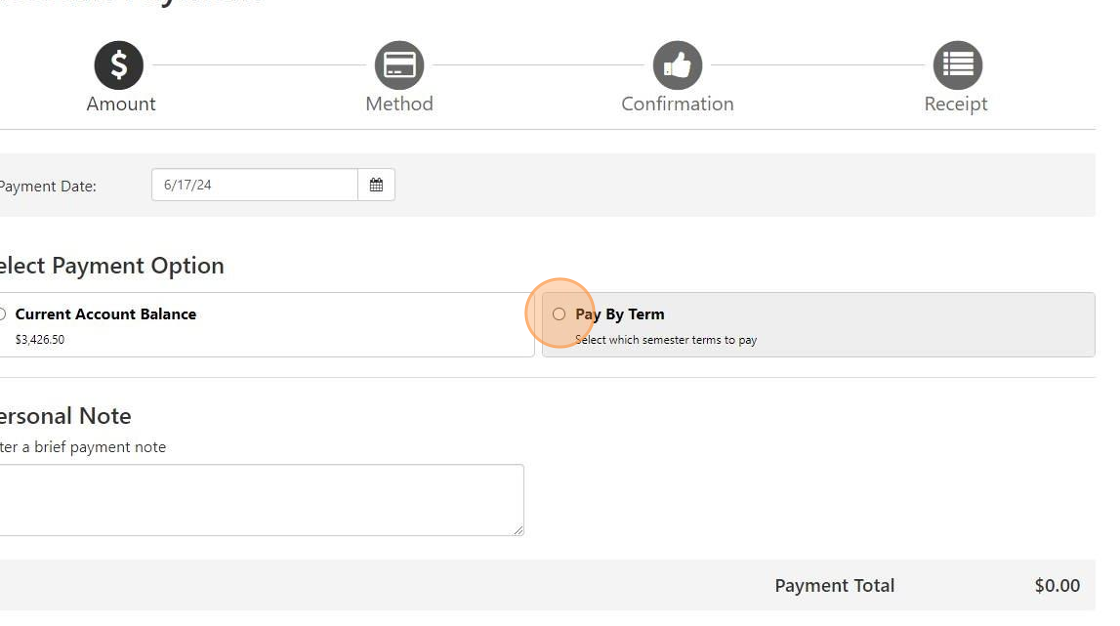Click the list Receipt step icon

(957, 65)
